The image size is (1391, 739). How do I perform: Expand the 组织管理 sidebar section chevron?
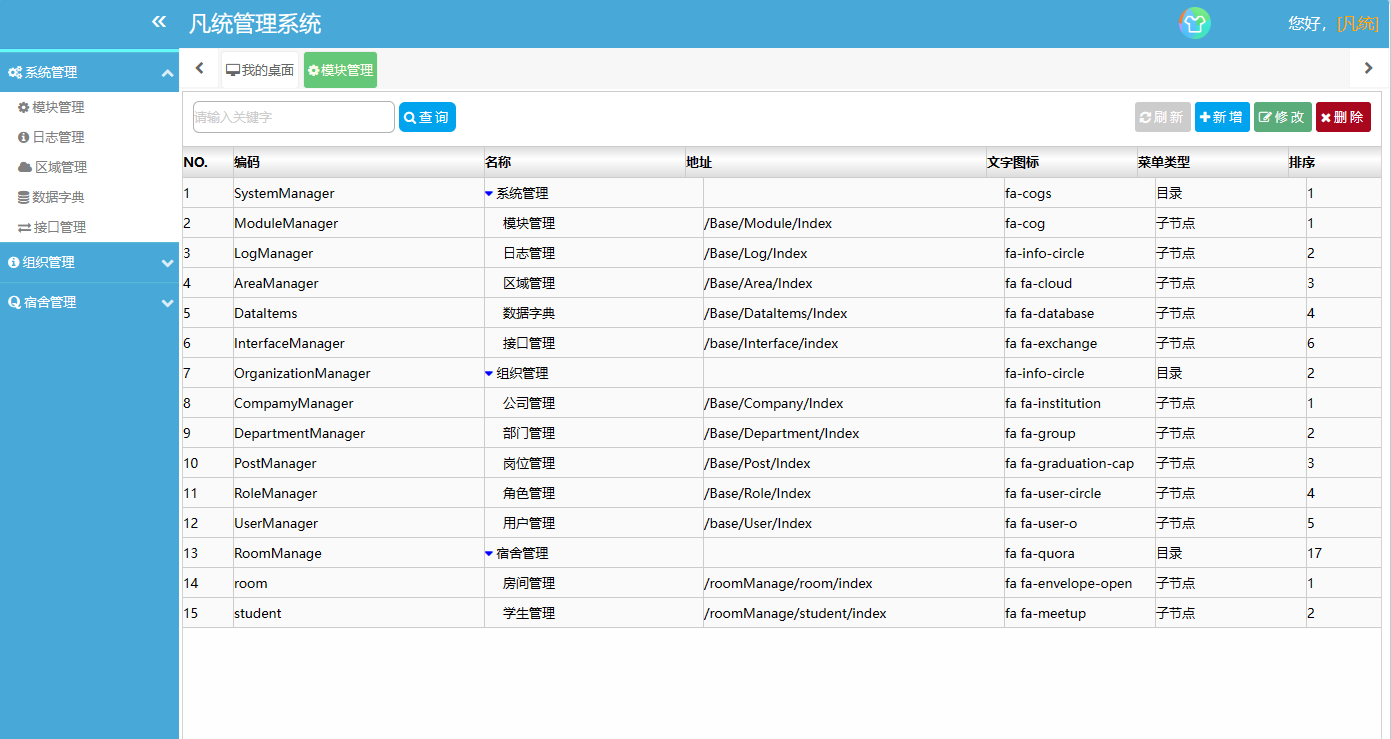click(167, 263)
